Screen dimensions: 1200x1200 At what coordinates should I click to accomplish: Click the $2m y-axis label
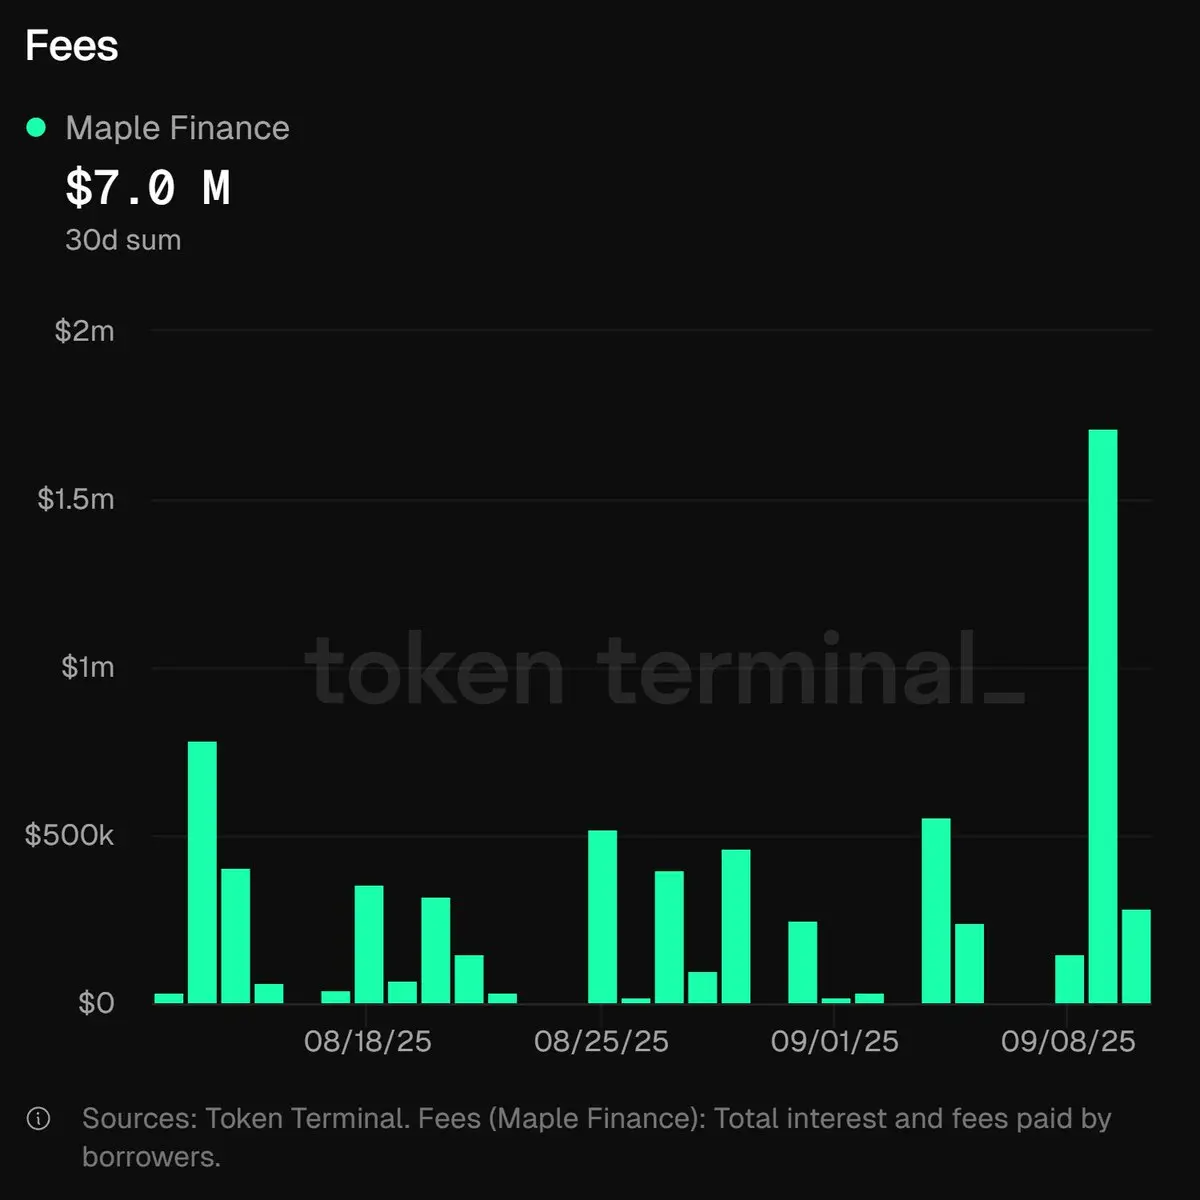coord(85,331)
